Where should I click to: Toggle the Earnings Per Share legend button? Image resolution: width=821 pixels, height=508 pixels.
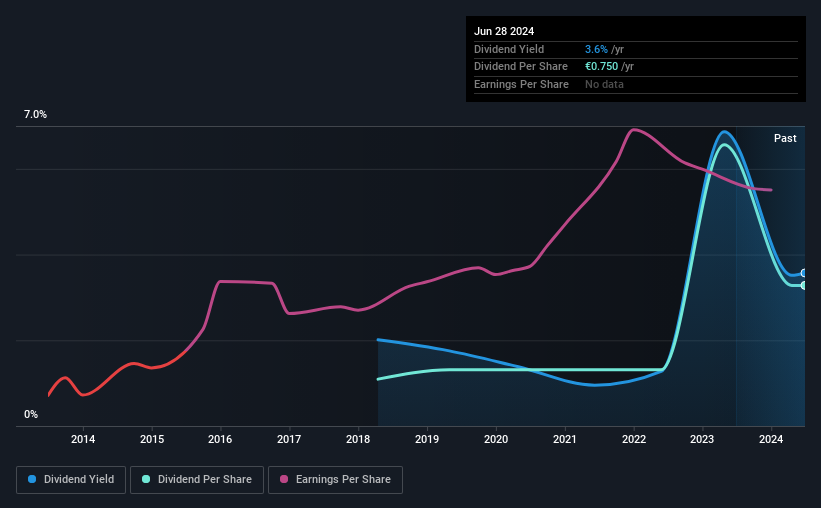[x=335, y=480]
